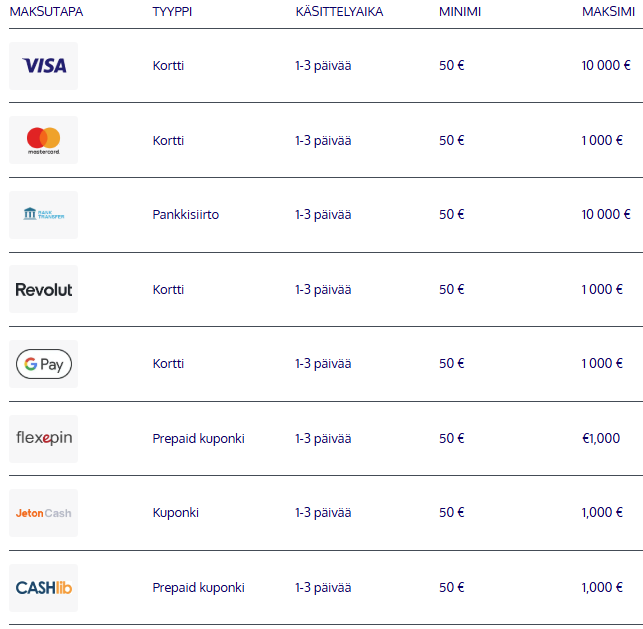Viewport: 643px width, 629px height.
Task: Click the 10 000 € maximum for VISA
Action: [x=606, y=65]
